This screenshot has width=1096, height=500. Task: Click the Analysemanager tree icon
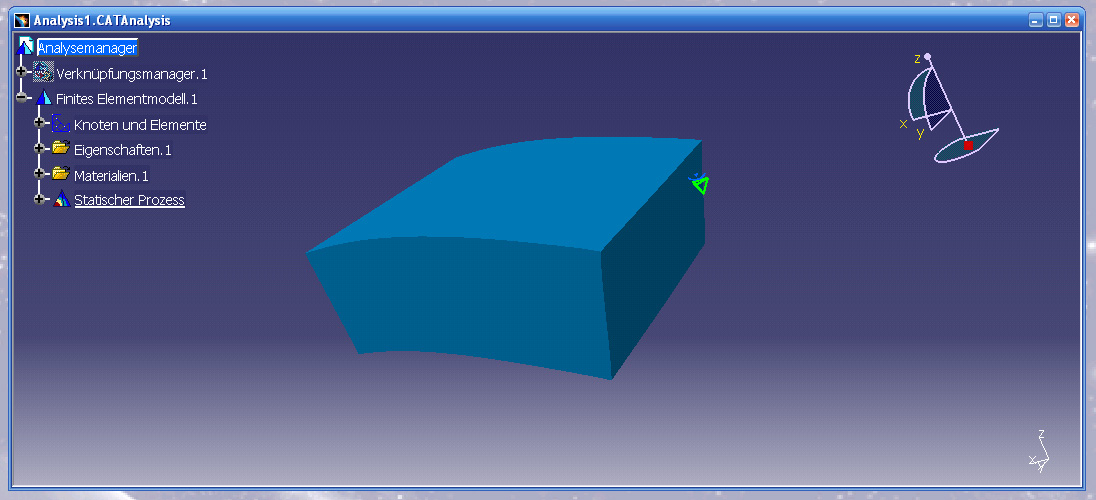pos(25,46)
